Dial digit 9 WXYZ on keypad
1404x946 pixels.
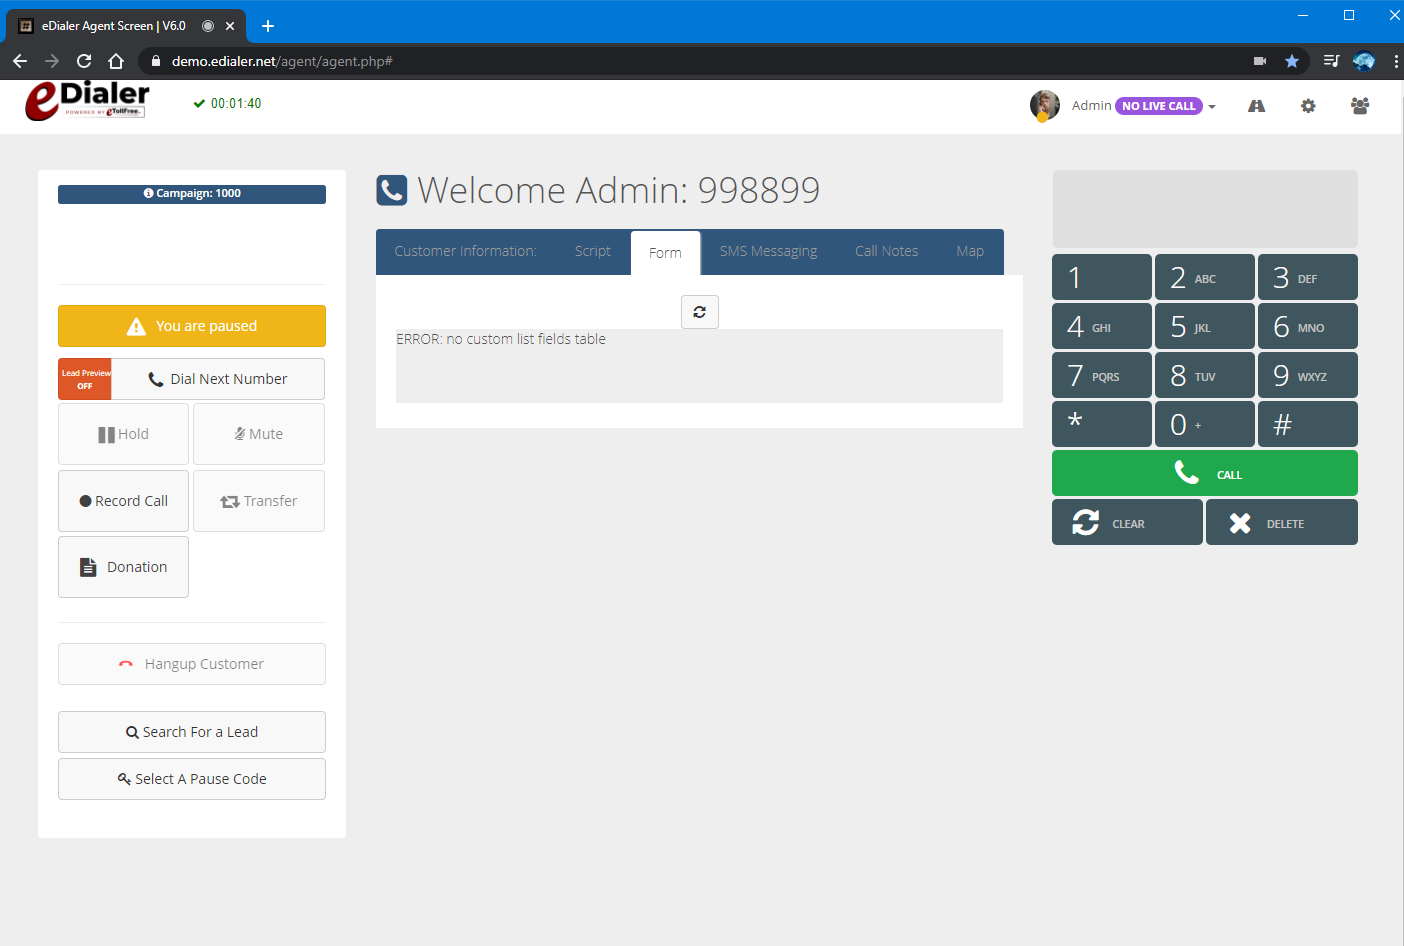point(1308,375)
